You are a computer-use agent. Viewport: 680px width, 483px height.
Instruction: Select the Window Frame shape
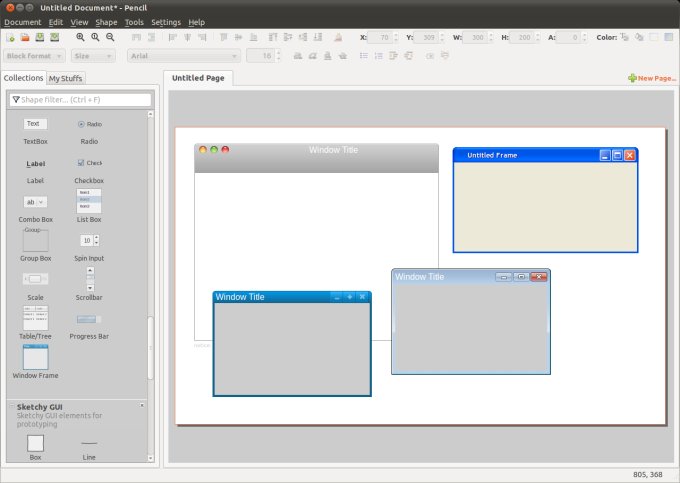[36, 362]
